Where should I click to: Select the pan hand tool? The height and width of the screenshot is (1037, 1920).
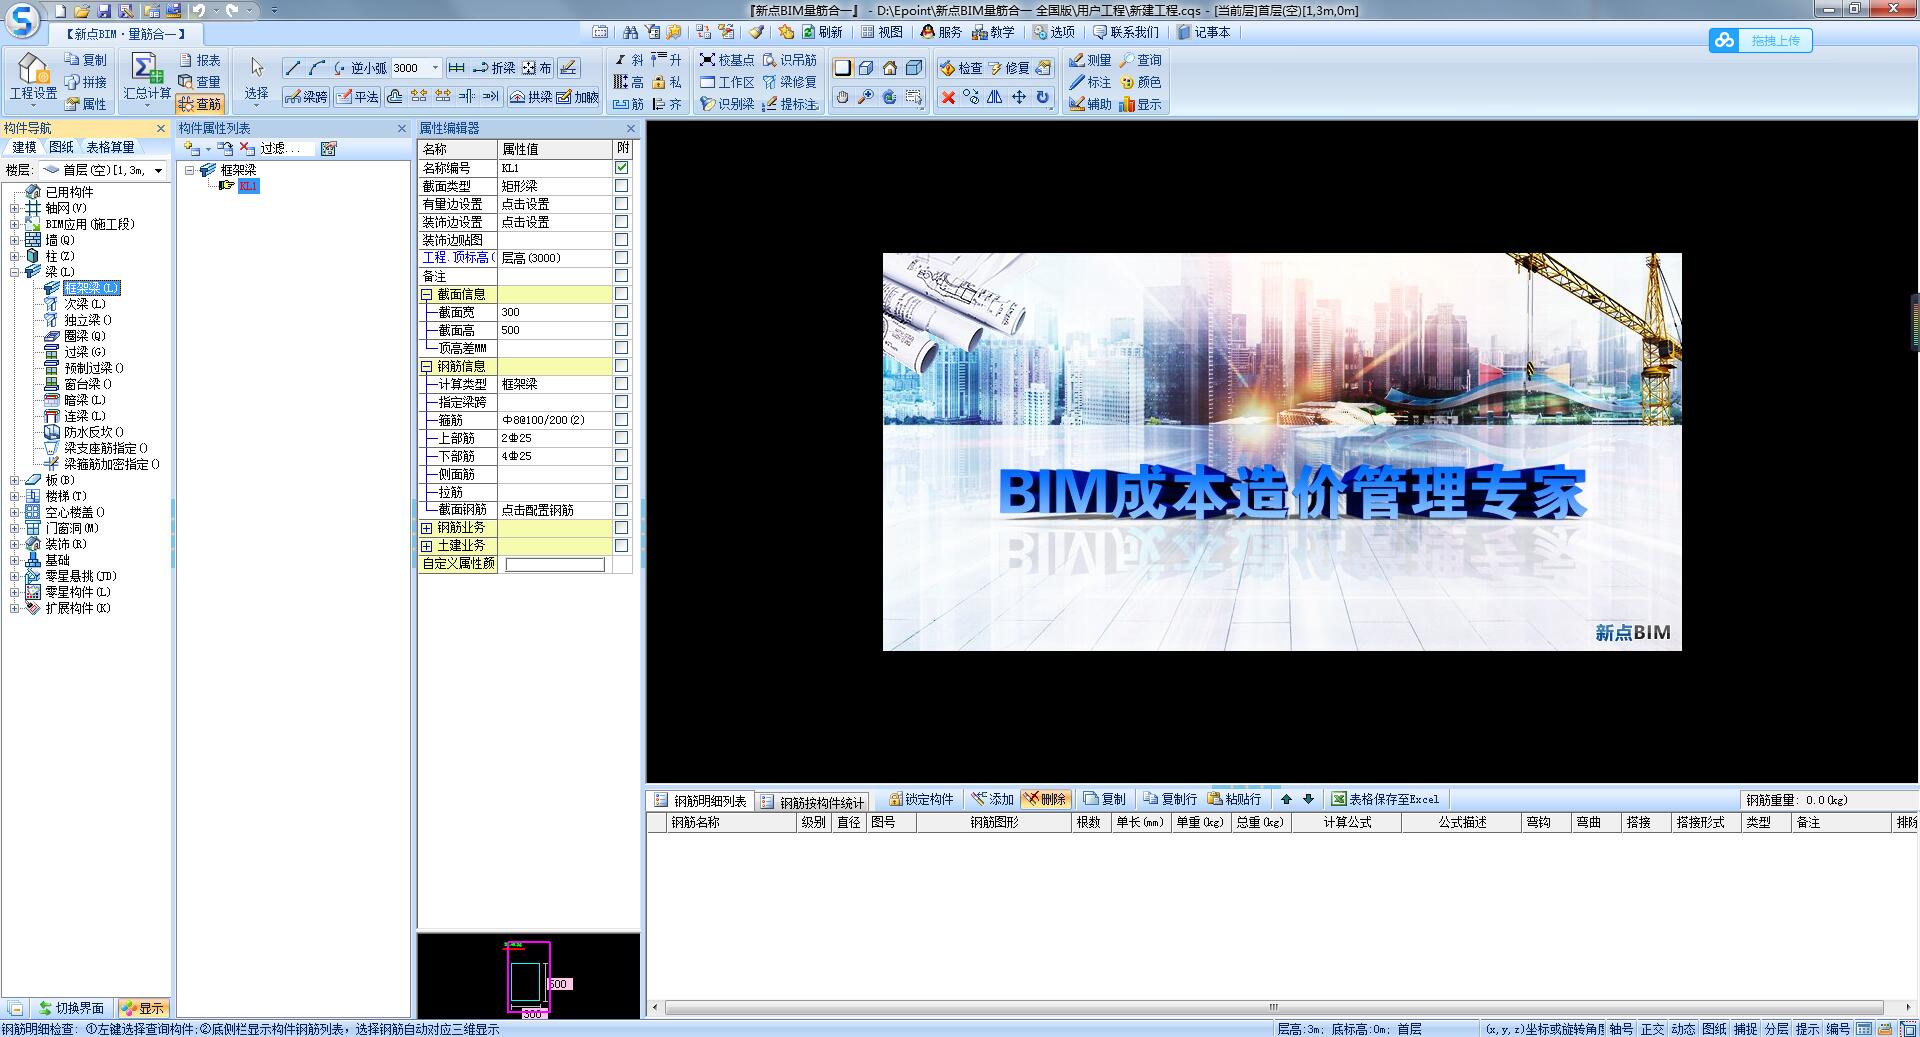pyautogui.click(x=842, y=97)
